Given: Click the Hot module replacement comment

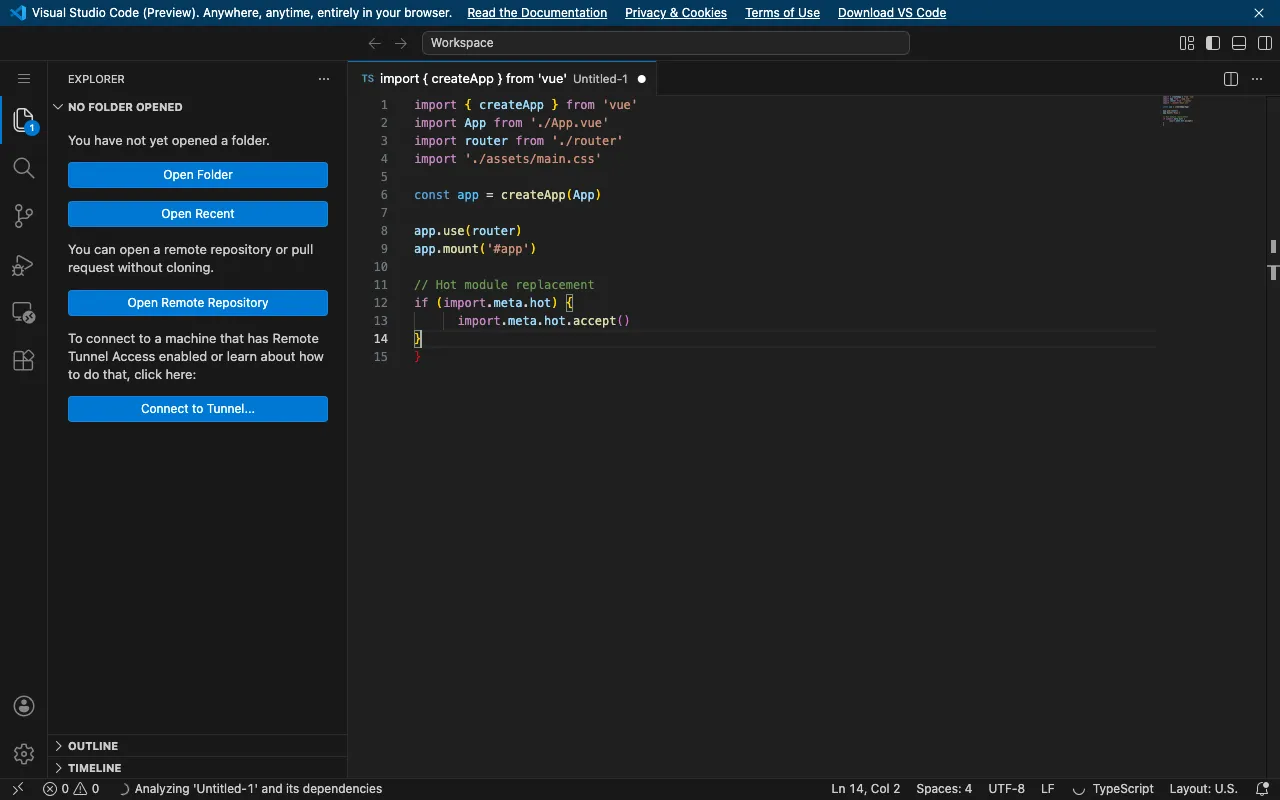Looking at the screenshot, I should point(504,285).
